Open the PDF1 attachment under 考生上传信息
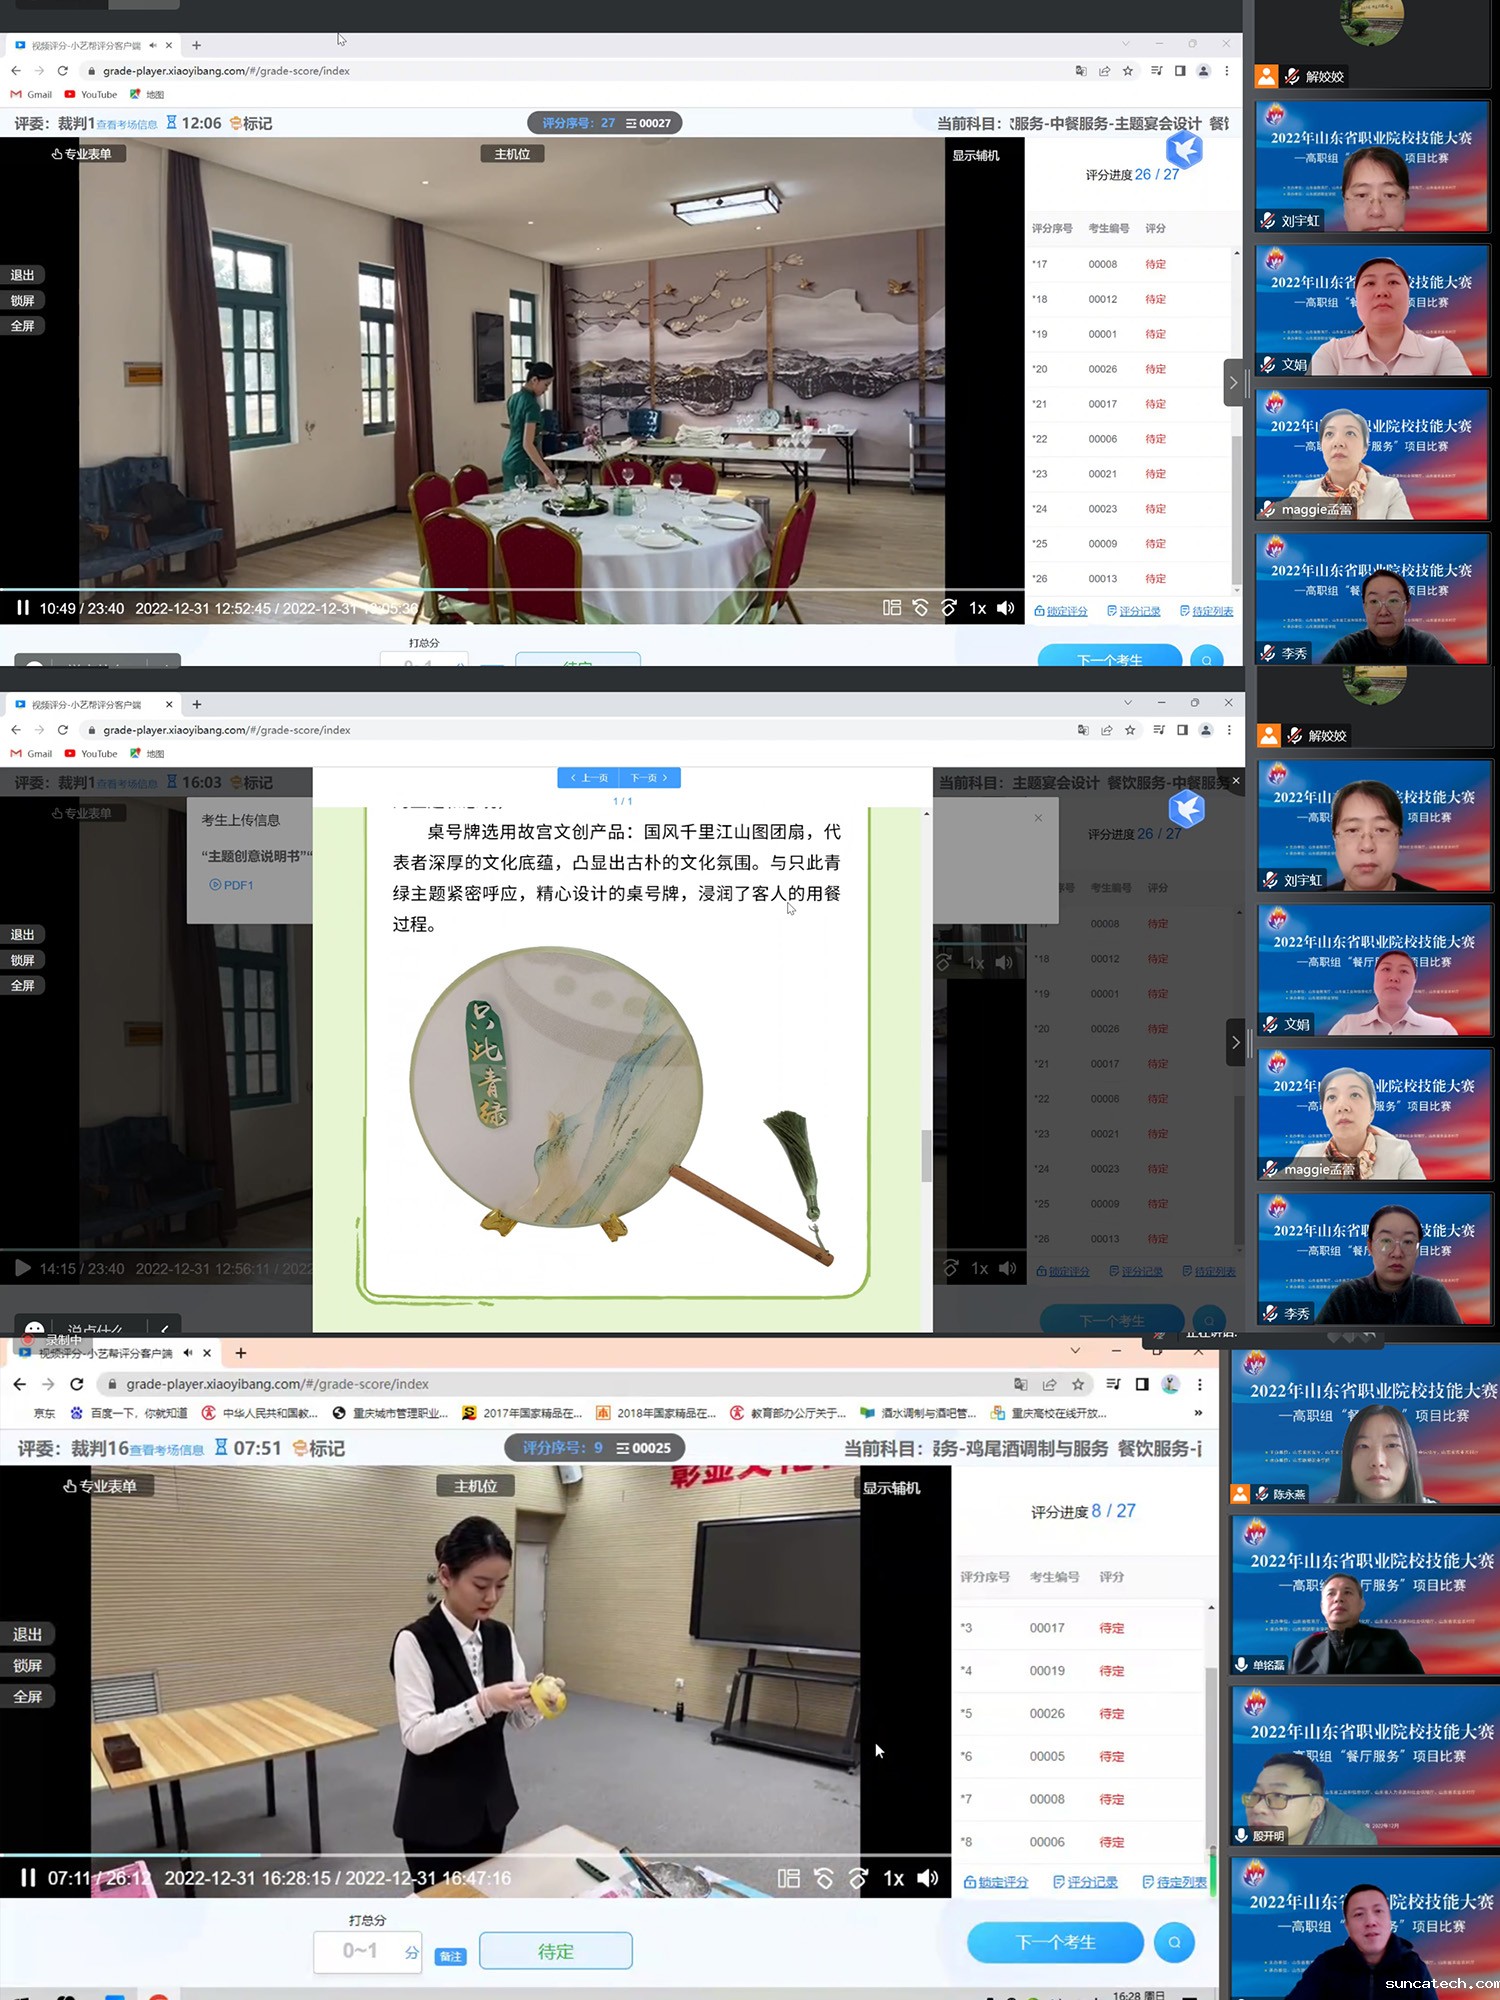Image resolution: width=1500 pixels, height=2000 pixels. tap(231, 885)
